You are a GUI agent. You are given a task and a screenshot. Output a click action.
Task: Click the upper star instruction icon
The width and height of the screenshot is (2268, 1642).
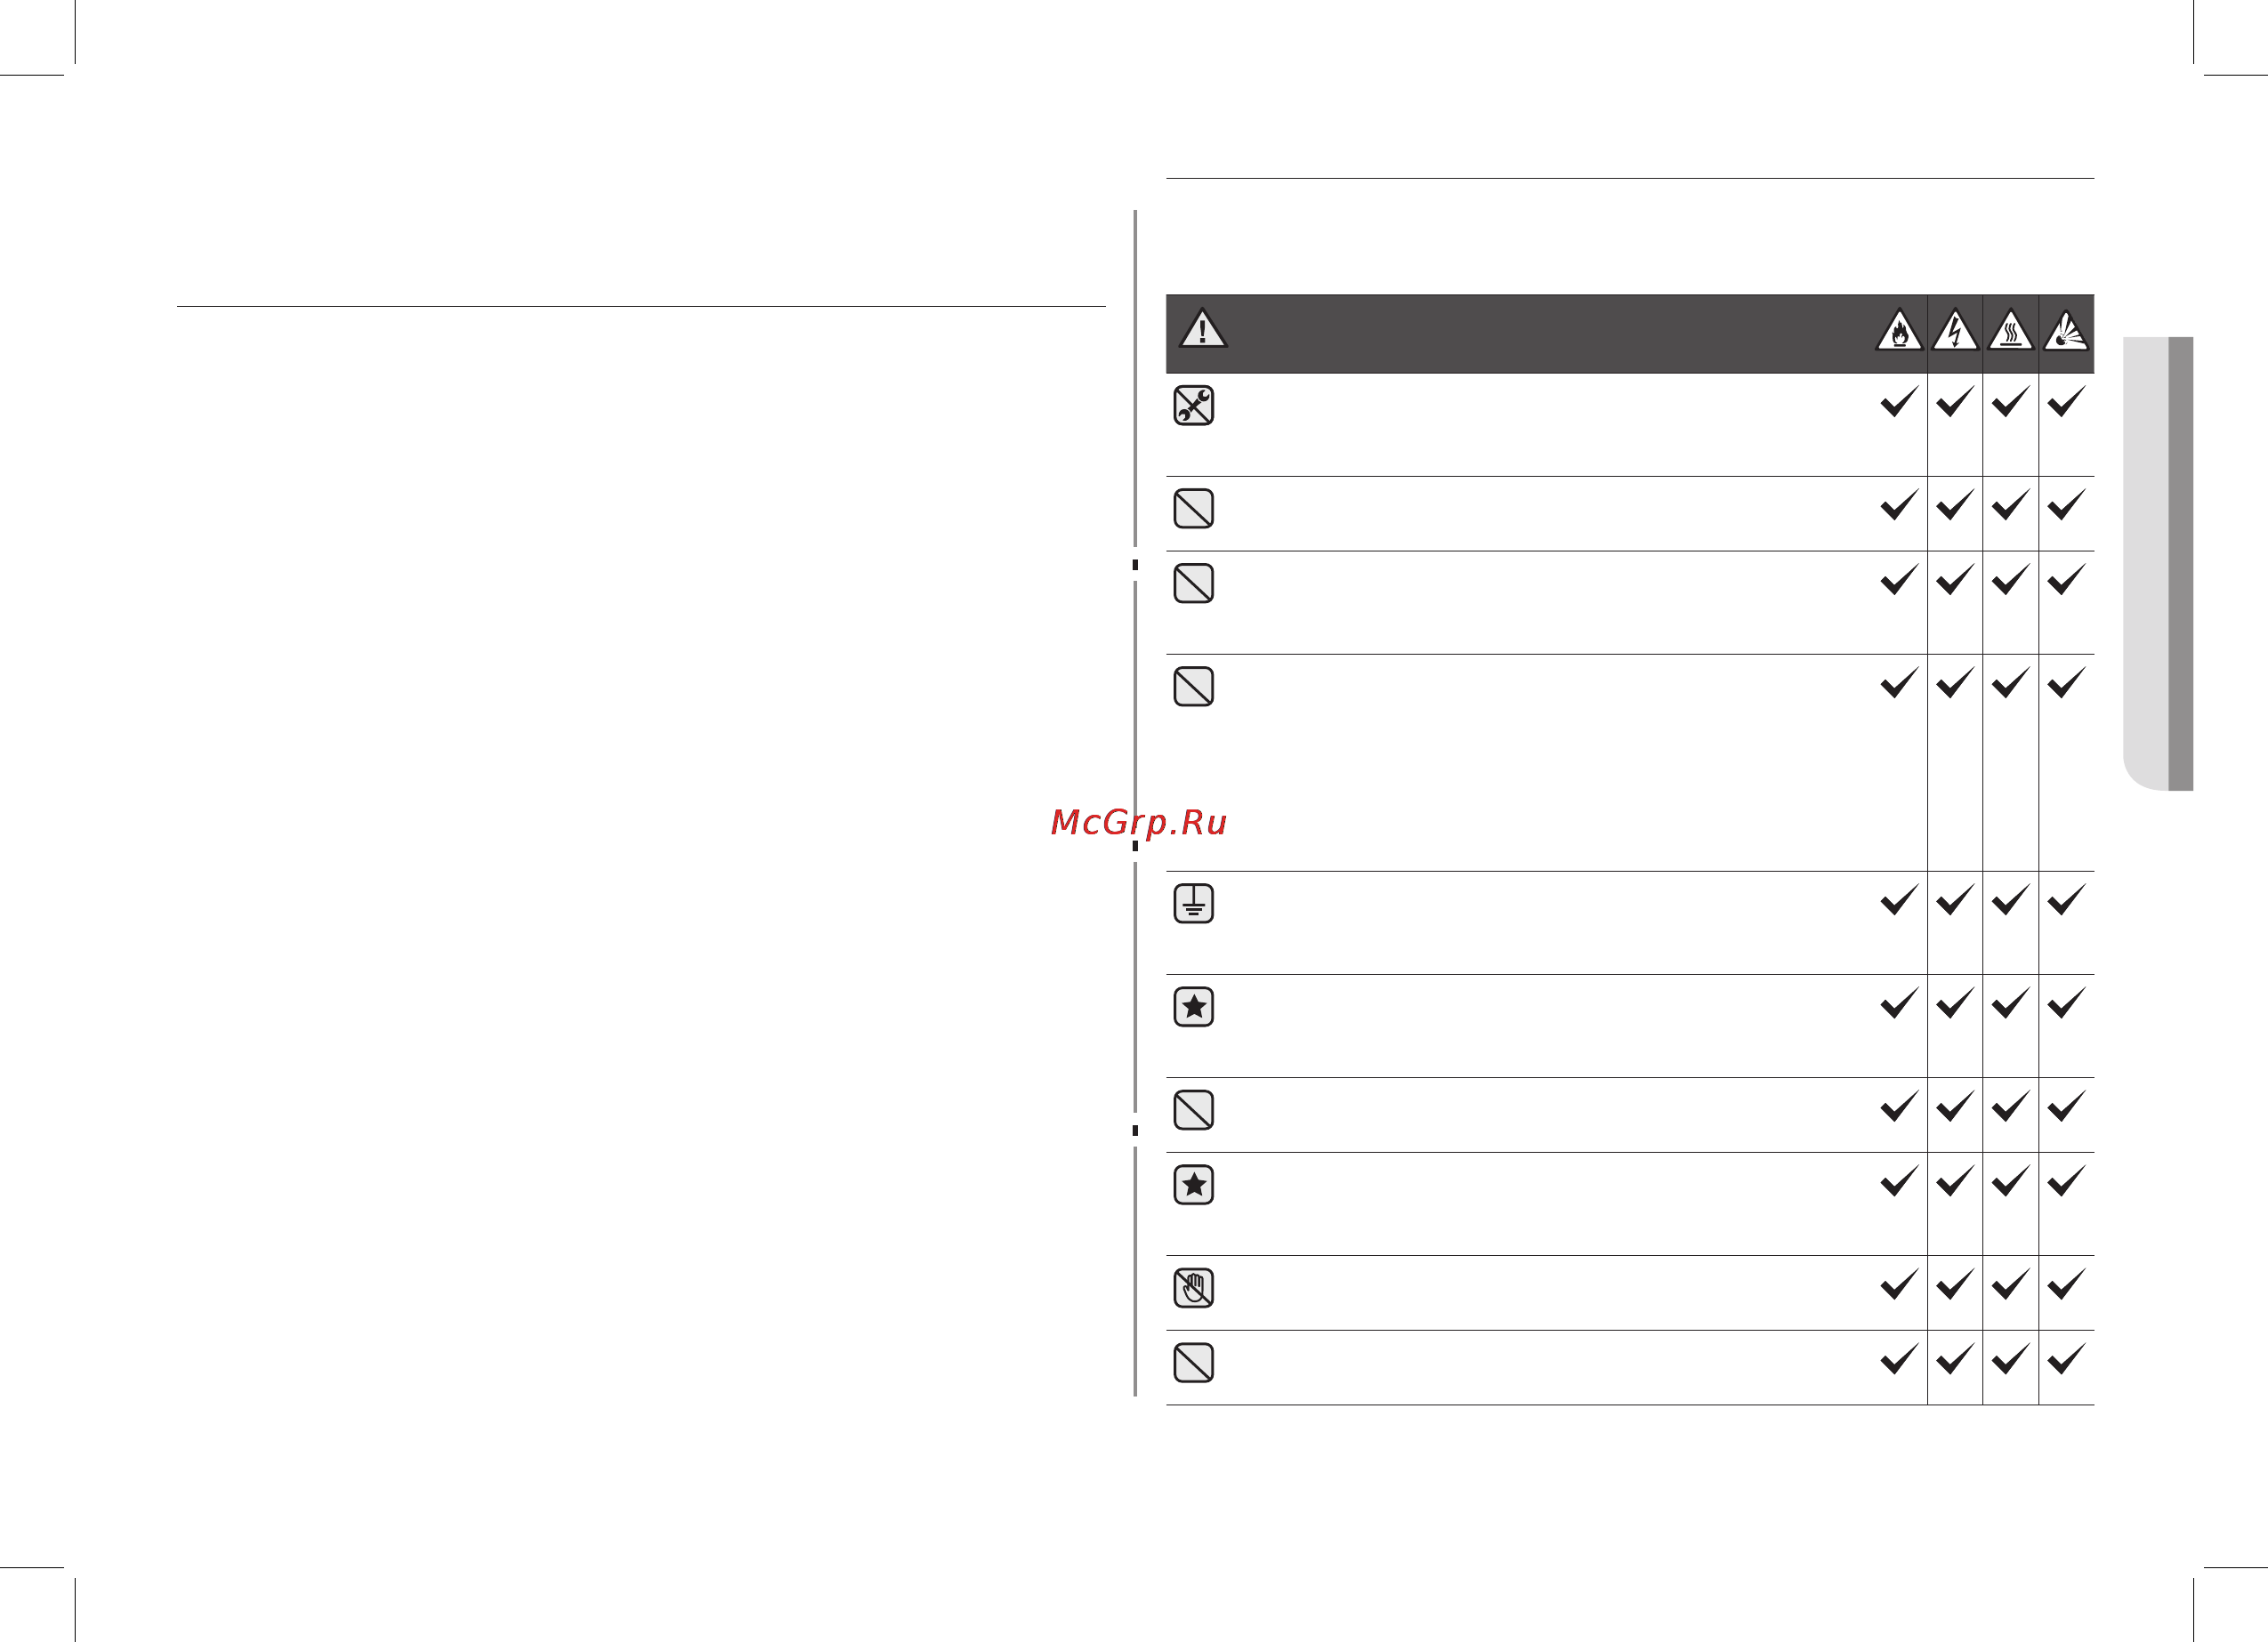pos(1193,1006)
